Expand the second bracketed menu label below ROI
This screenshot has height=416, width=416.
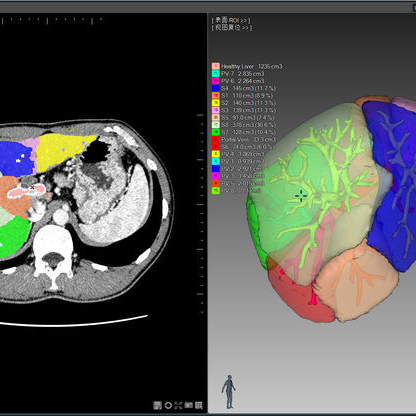(x=232, y=28)
